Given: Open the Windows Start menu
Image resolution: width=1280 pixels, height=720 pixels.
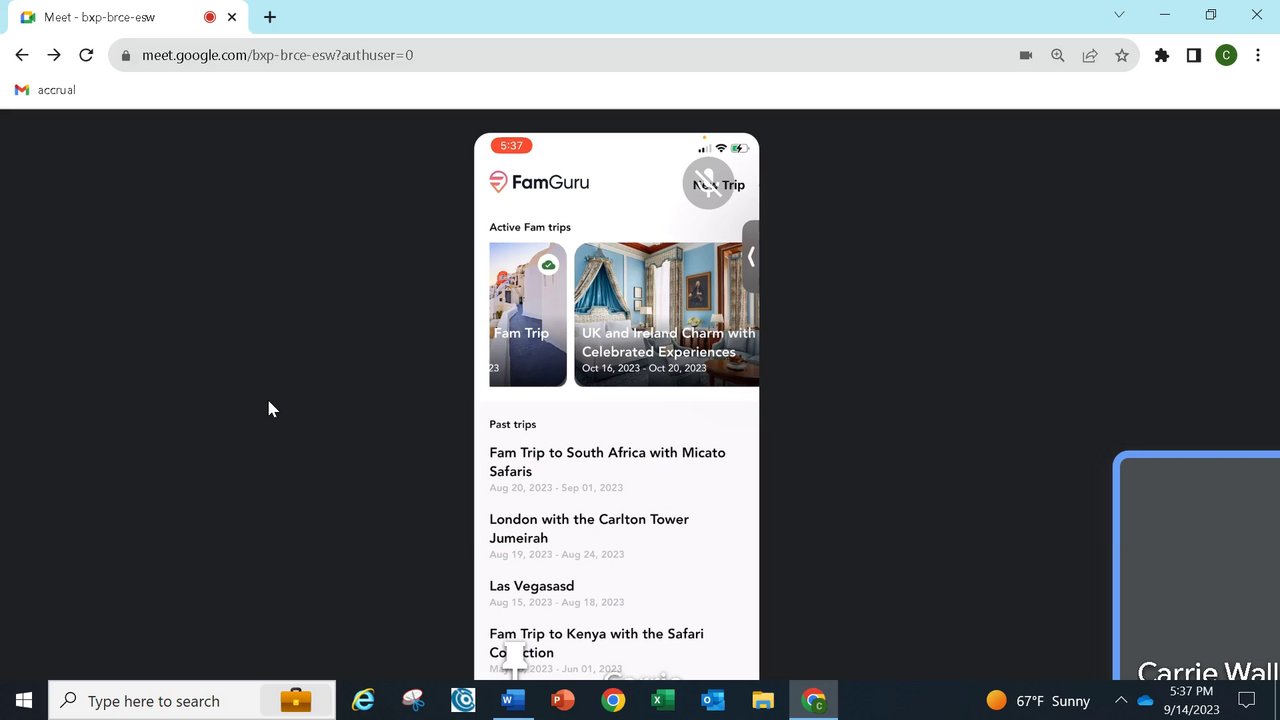Looking at the screenshot, I should coord(24,700).
